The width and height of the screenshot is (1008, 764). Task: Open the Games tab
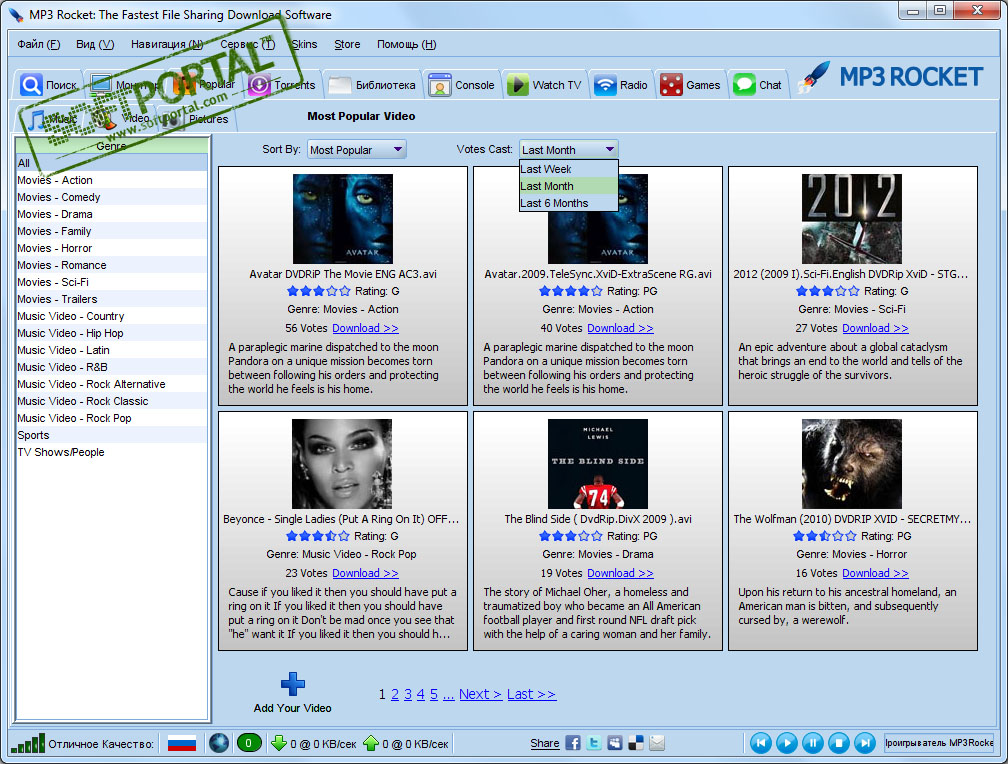click(690, 85)
